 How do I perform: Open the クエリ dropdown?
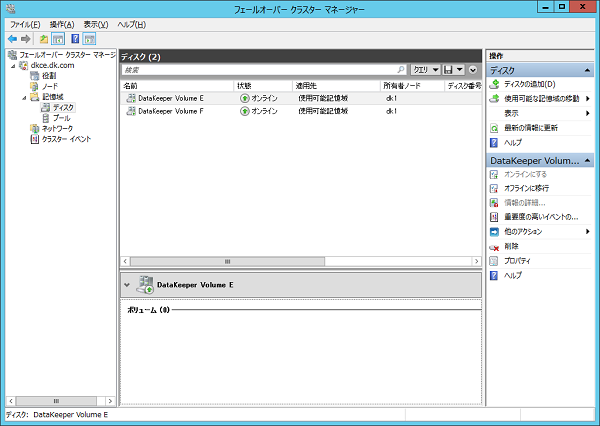tap(426, 70)
